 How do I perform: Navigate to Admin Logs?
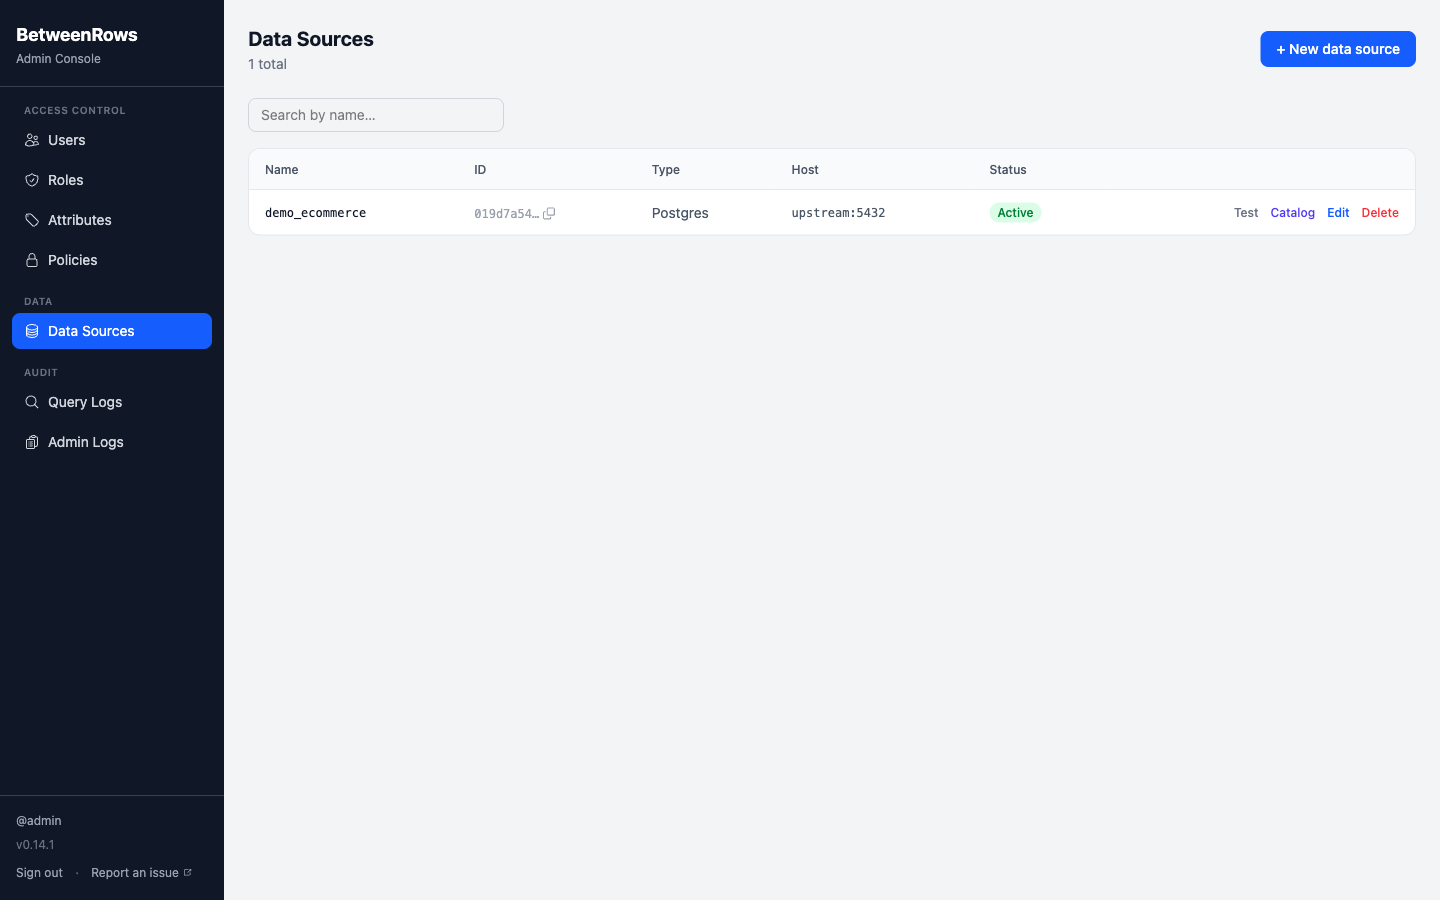click(x=85, y=442)
